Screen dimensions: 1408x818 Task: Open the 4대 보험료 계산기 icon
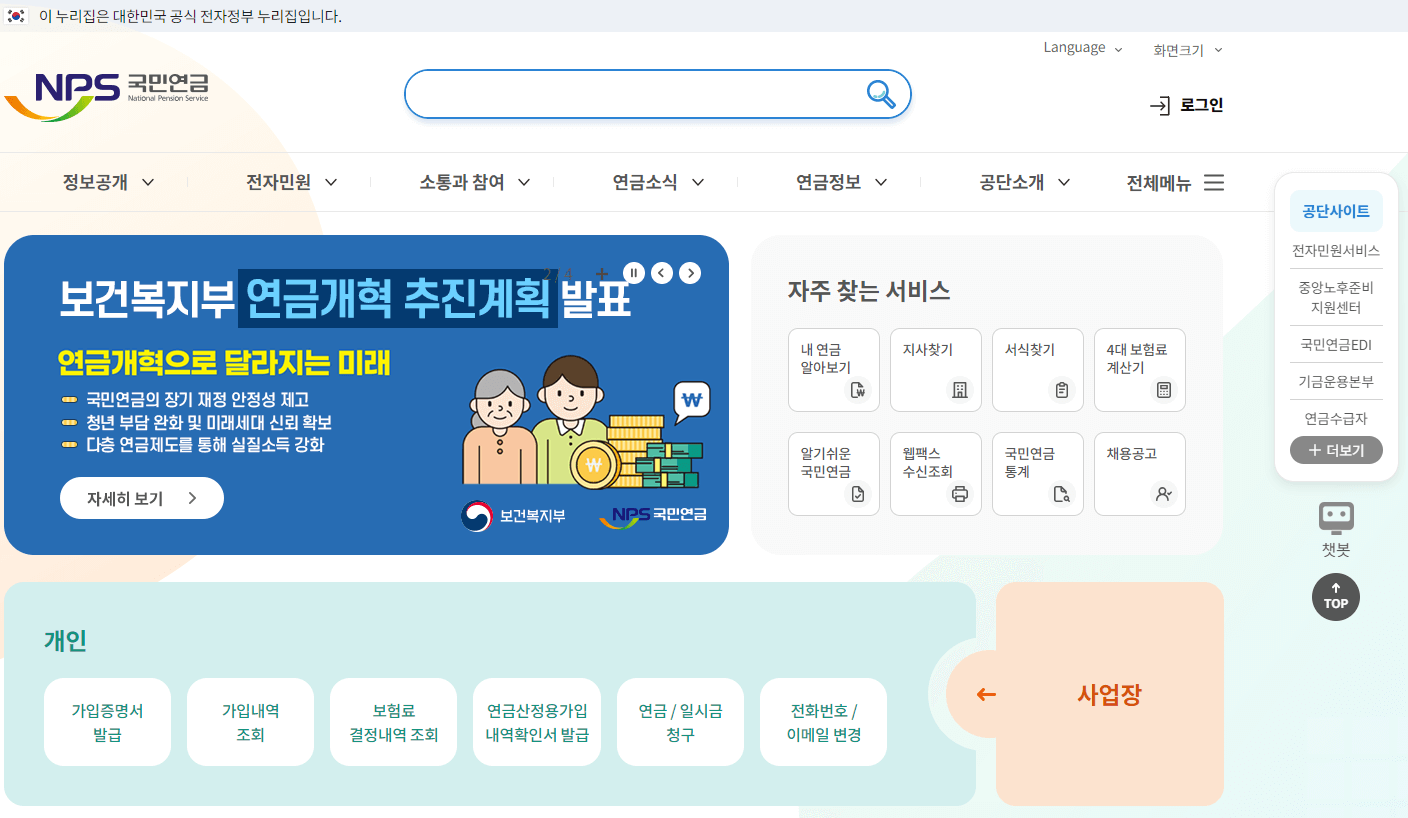point(1139,370)
